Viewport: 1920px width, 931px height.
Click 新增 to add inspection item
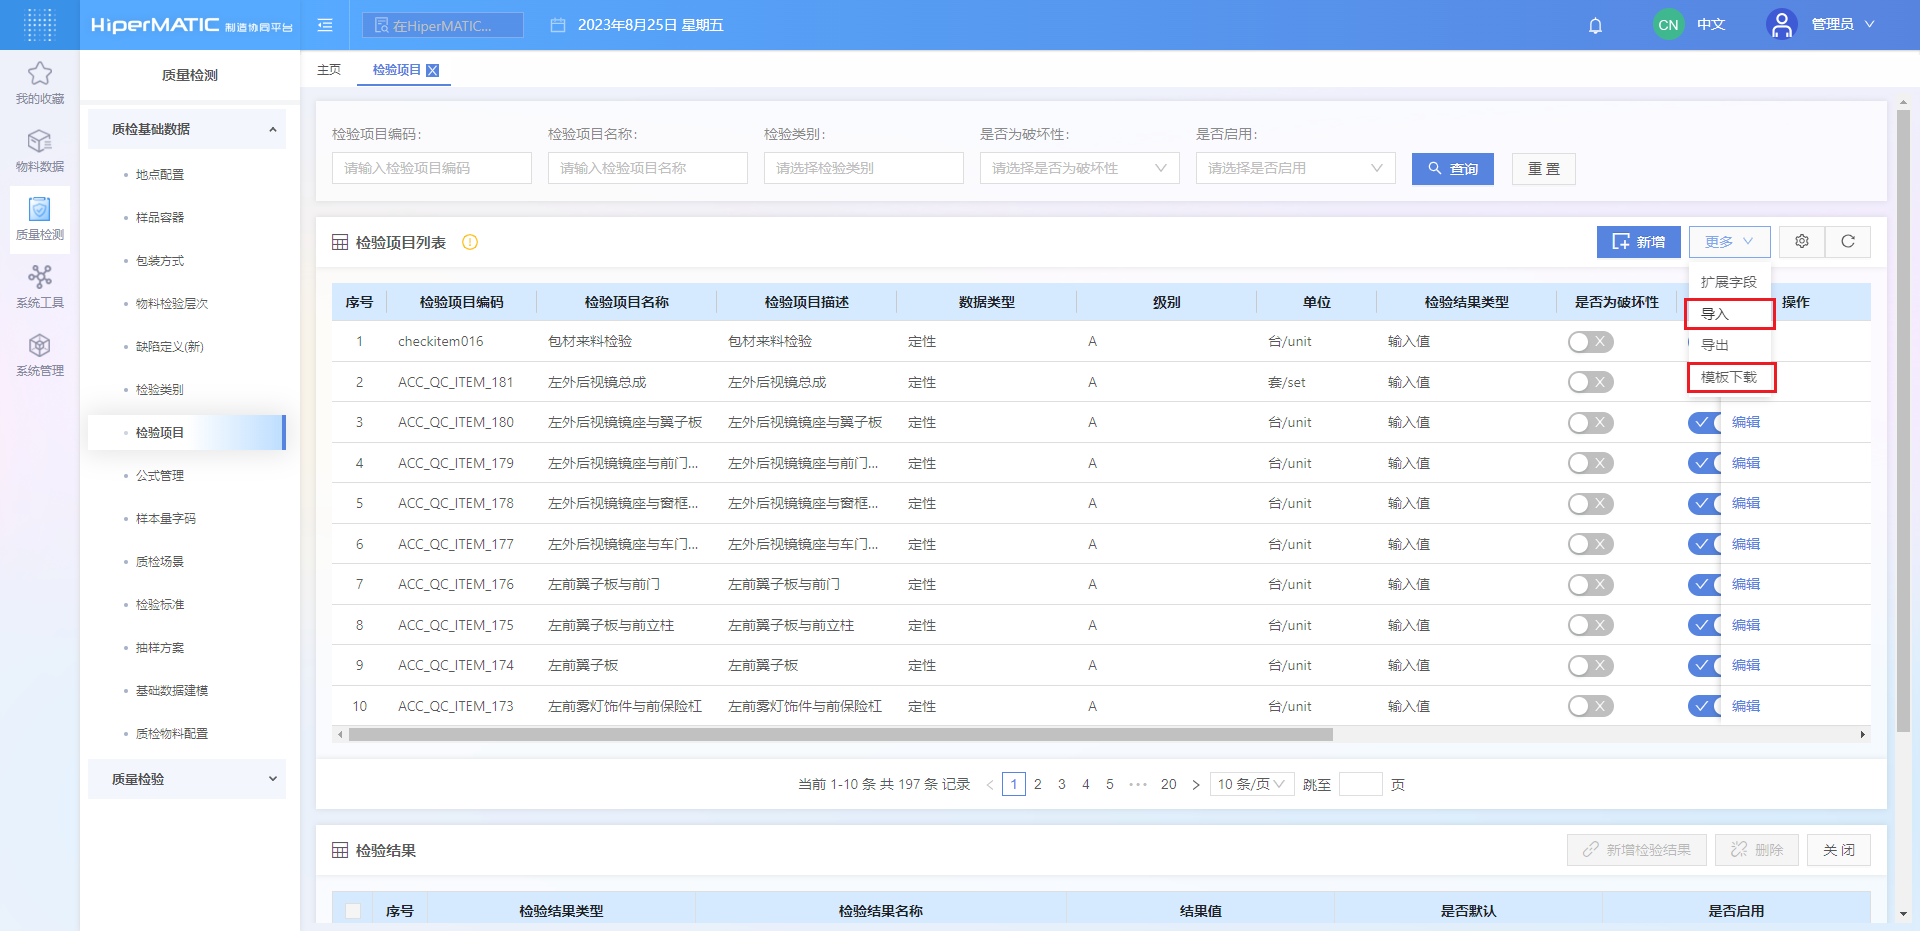(x=1638, y=242)
